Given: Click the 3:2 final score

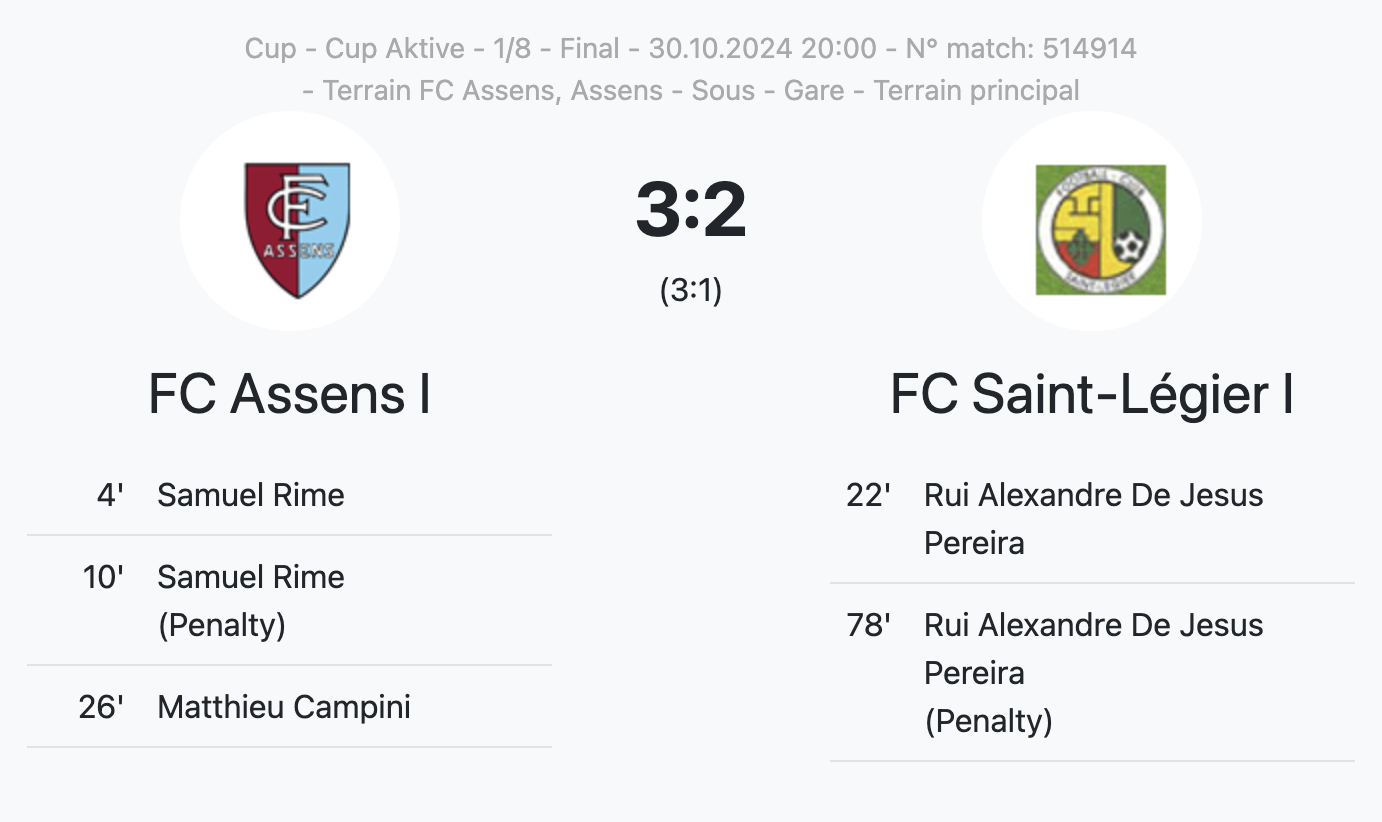Looking at the screenshot, I should (691, 211).
